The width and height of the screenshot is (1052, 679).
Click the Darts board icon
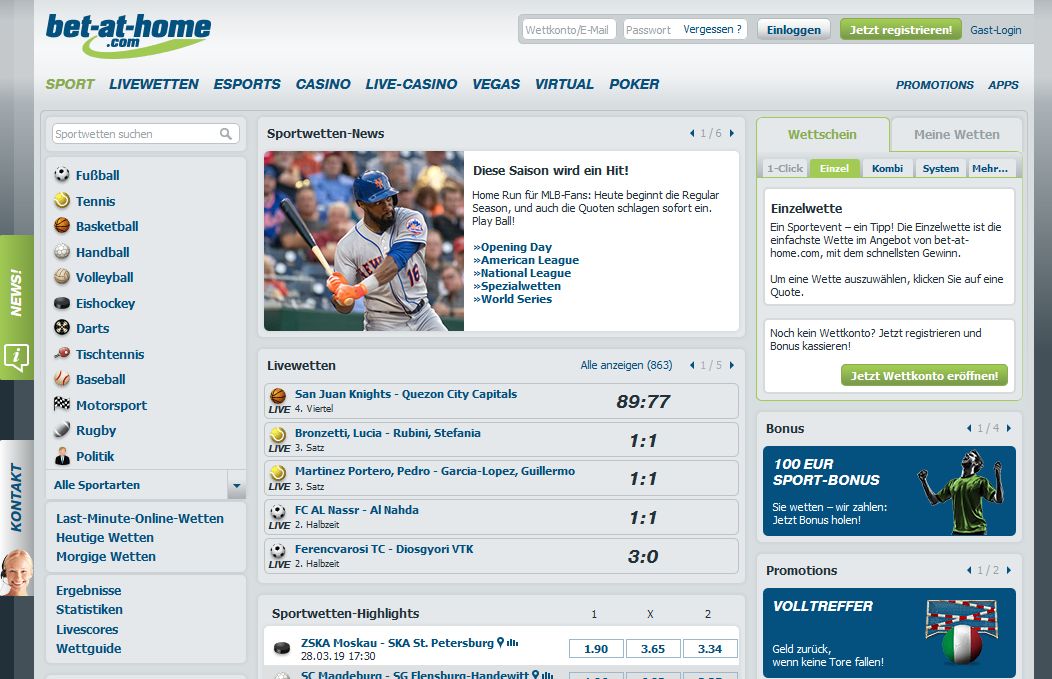pos(62,327)
